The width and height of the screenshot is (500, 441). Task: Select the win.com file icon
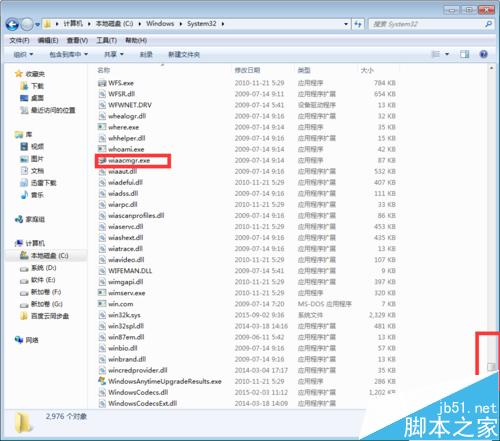102,304
